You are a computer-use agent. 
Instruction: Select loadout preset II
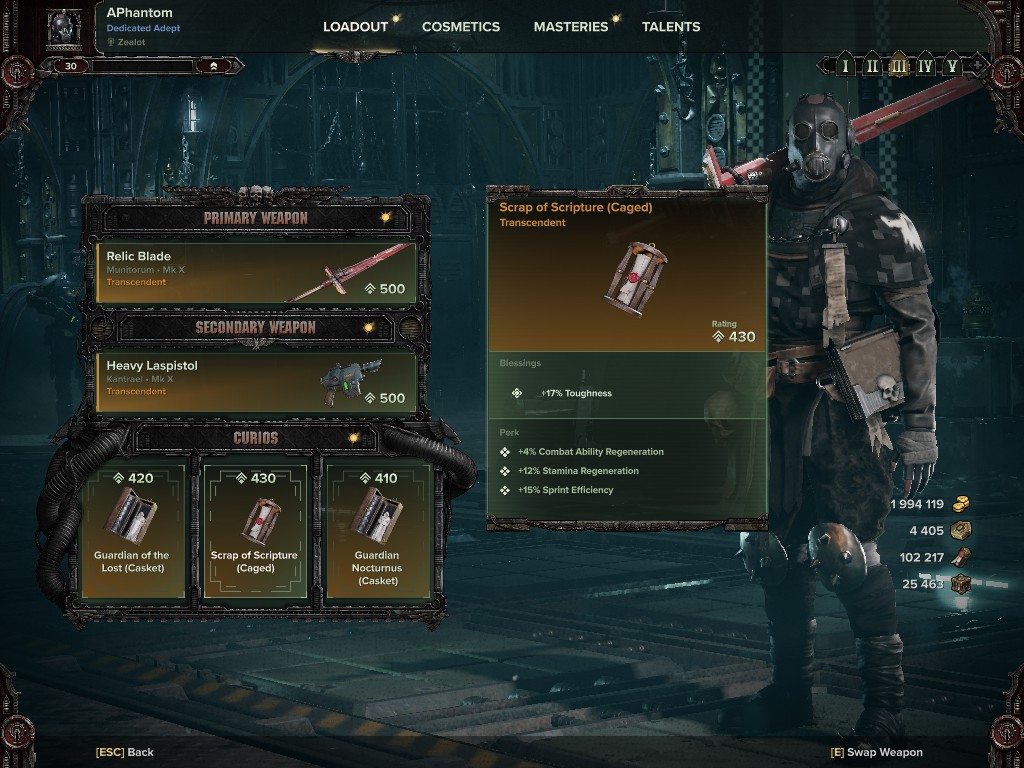tap(872, 65)
